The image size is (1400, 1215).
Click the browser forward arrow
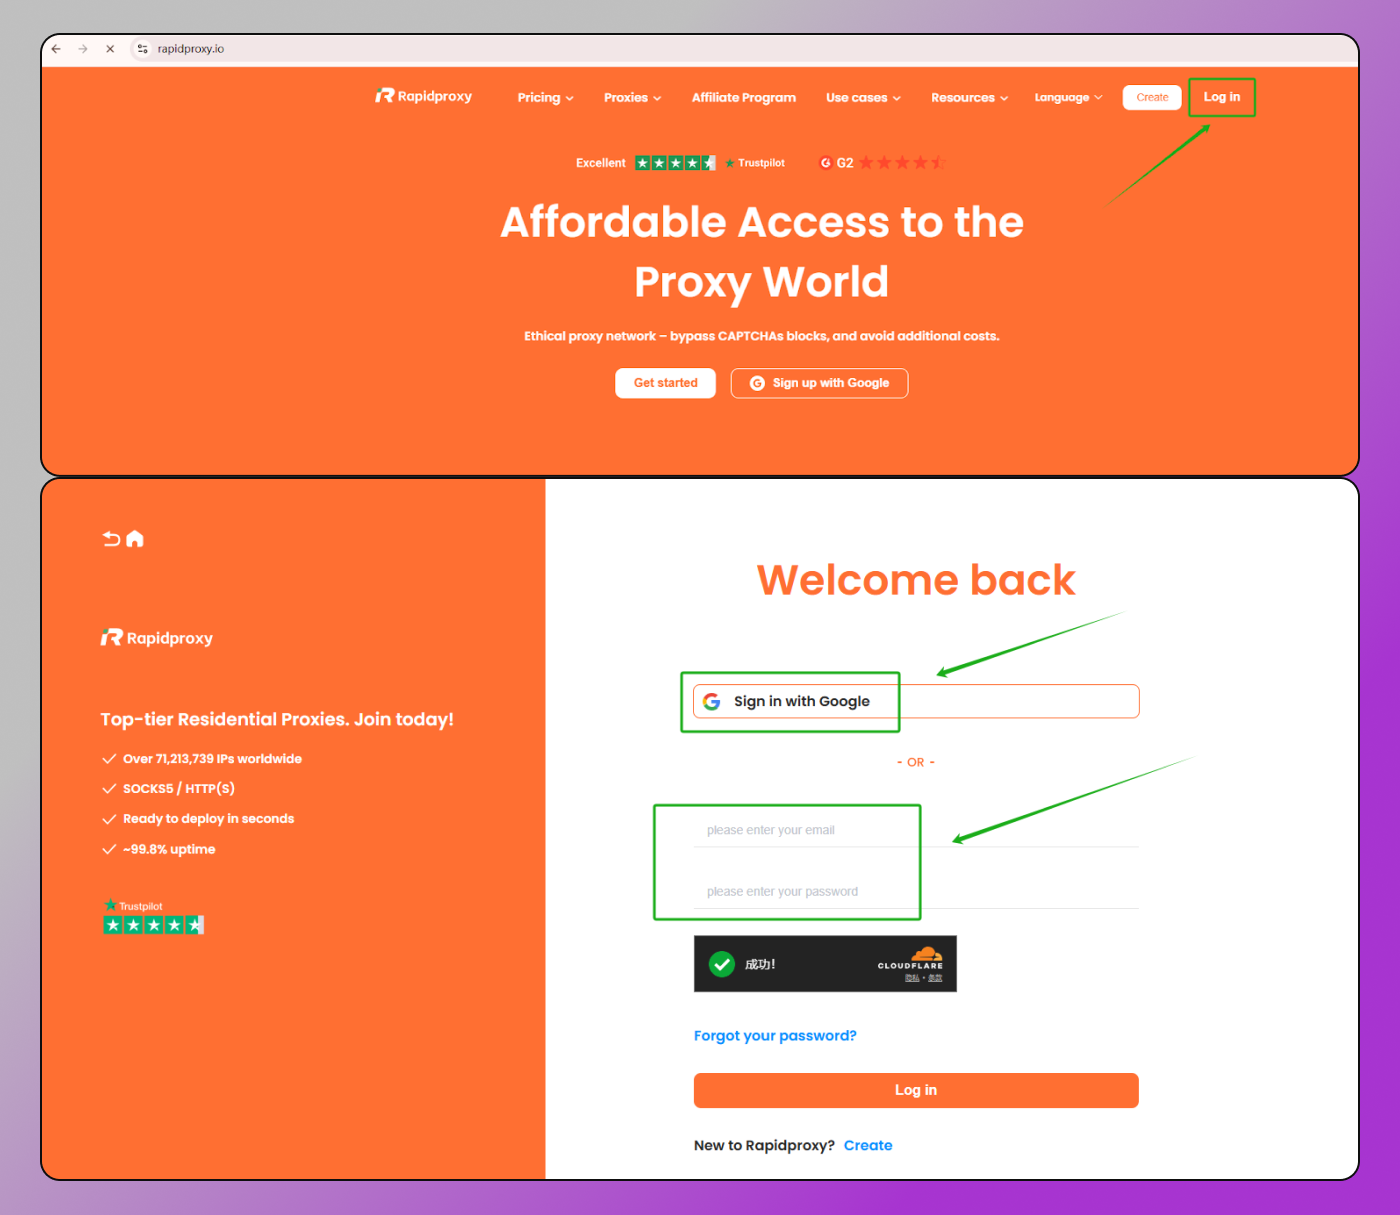pos(83,48)
